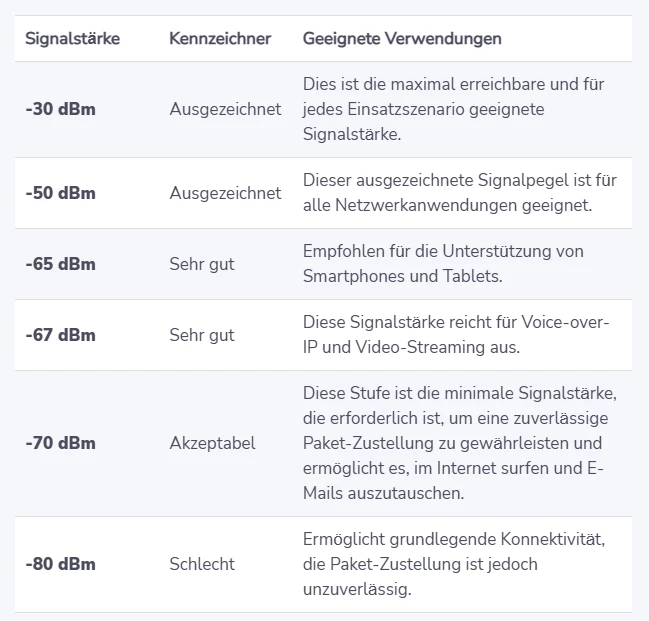Select the -67 dBm signal value
This screenshot has width=649, height=621.
pyautogui.click(x=60, y=335)
